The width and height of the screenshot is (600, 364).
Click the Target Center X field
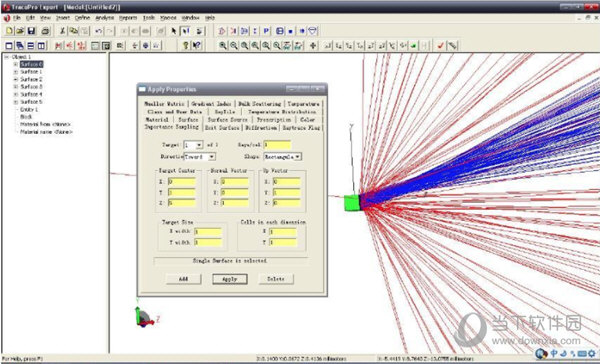182,182
